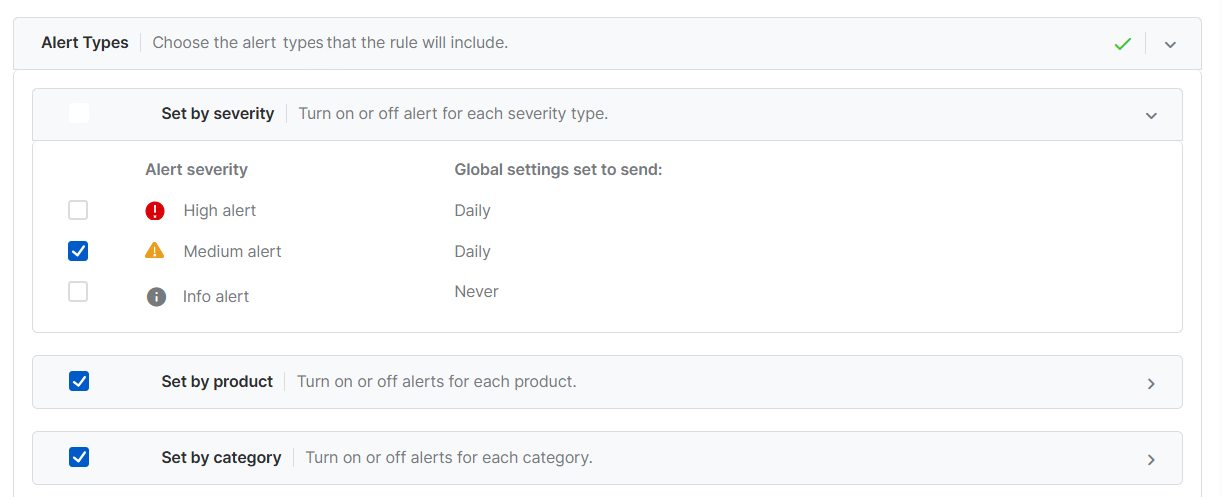Click the Set by severity heading
The image size is (1222, 497).
217,114
